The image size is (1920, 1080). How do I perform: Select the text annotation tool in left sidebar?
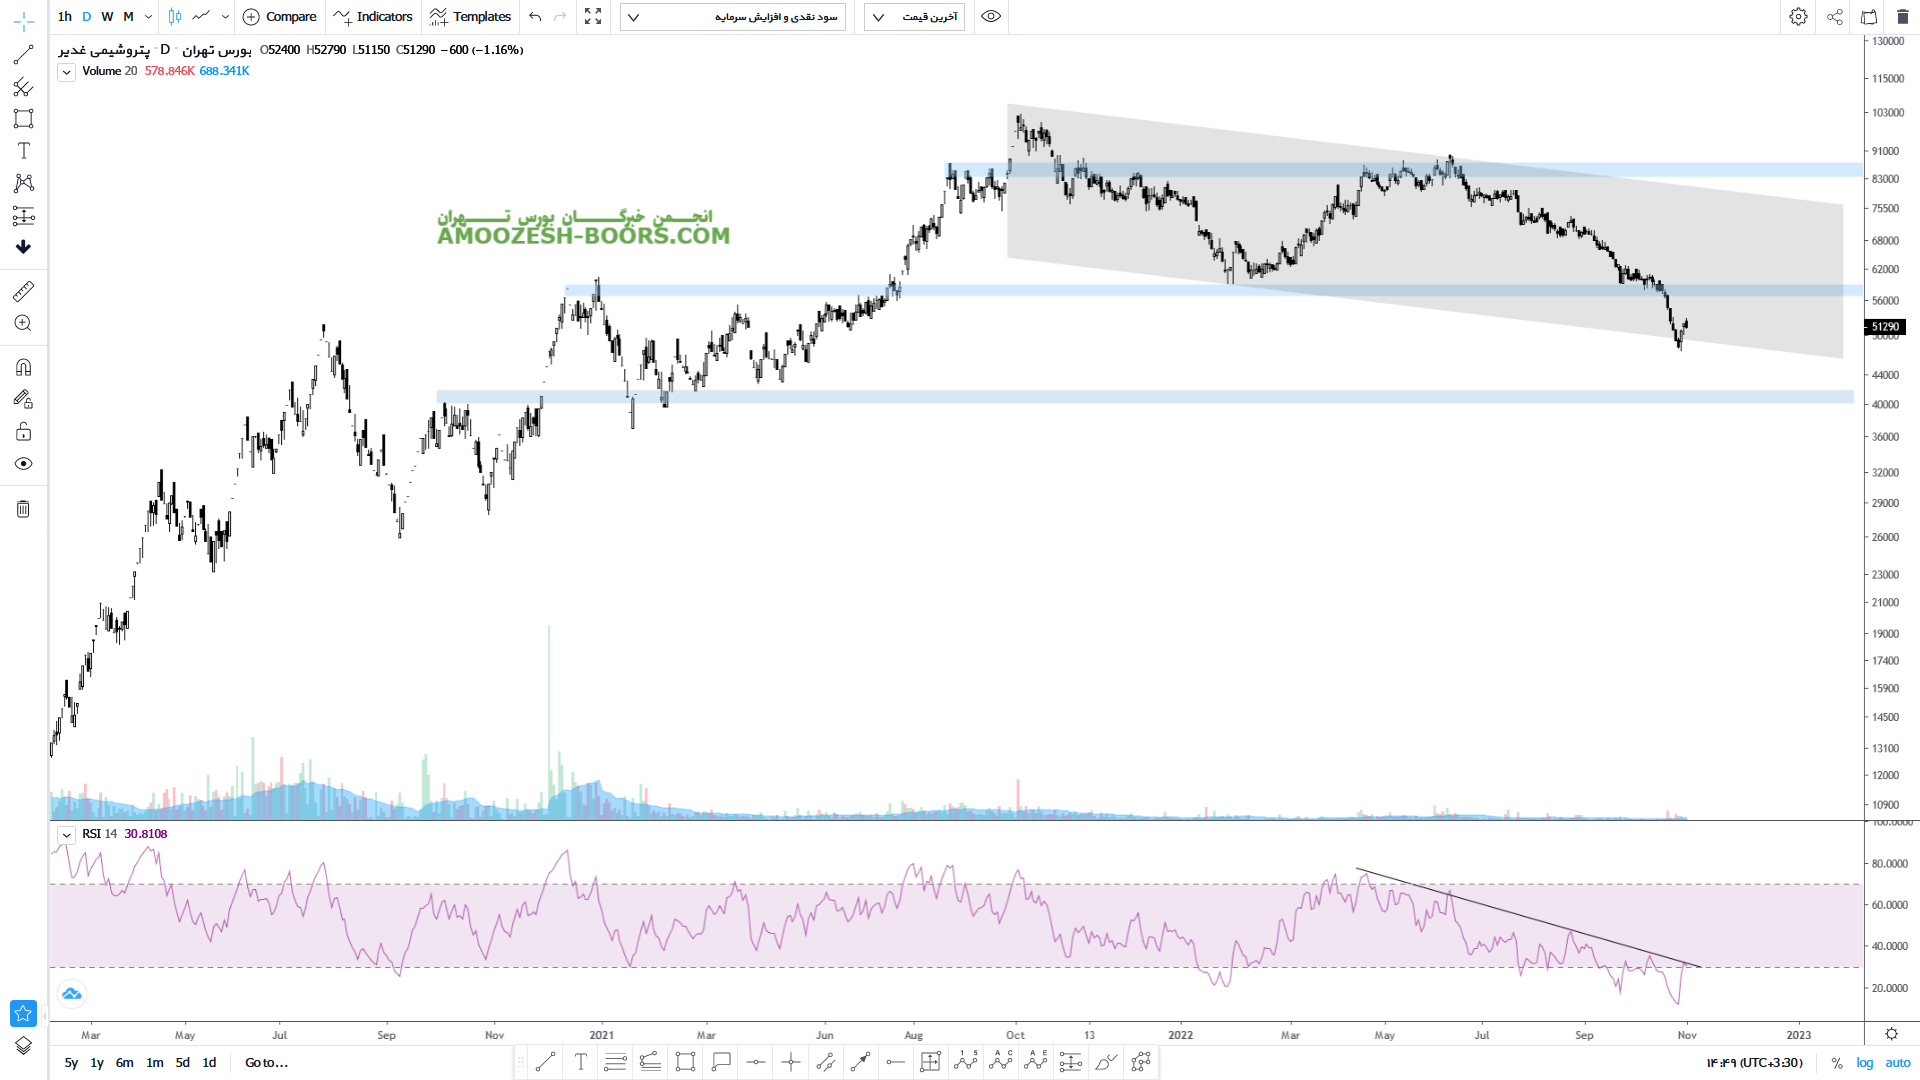(23, 151)
